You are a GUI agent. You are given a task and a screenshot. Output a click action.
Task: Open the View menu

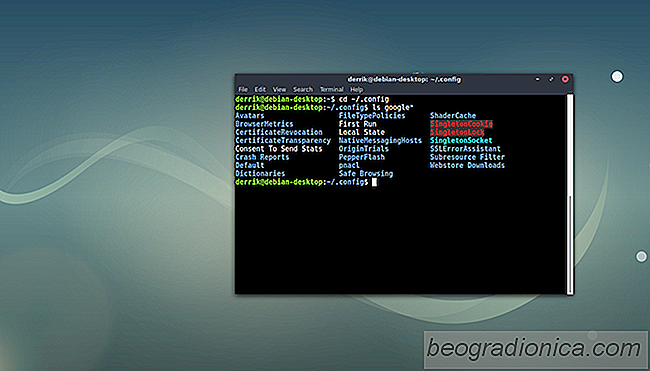(x=279, y=89)
